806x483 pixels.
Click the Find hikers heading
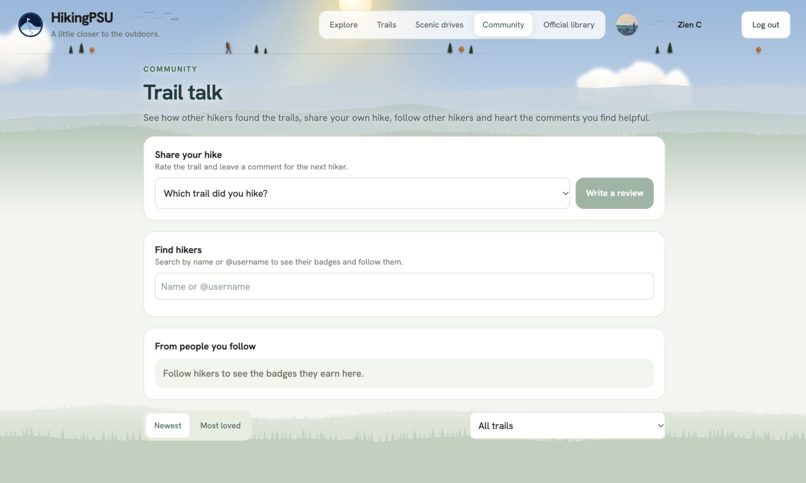point(178,250)
